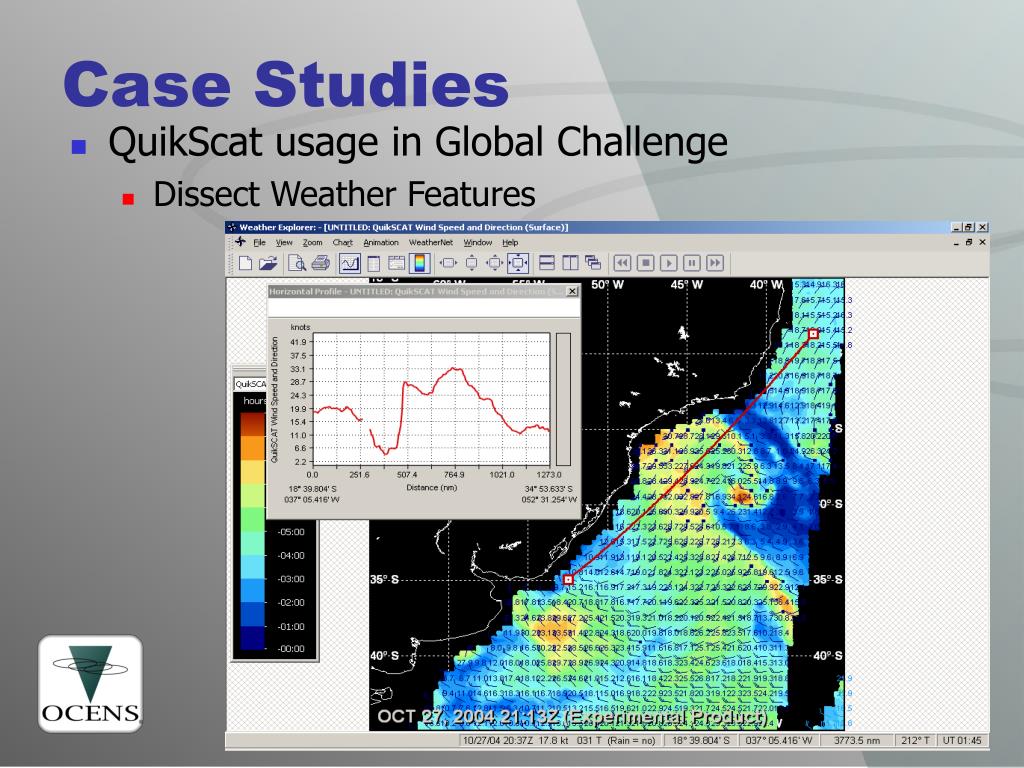
Task: Click the horizontal pan arrows icon
Action: pyautogui.click(x=448, y=263)
